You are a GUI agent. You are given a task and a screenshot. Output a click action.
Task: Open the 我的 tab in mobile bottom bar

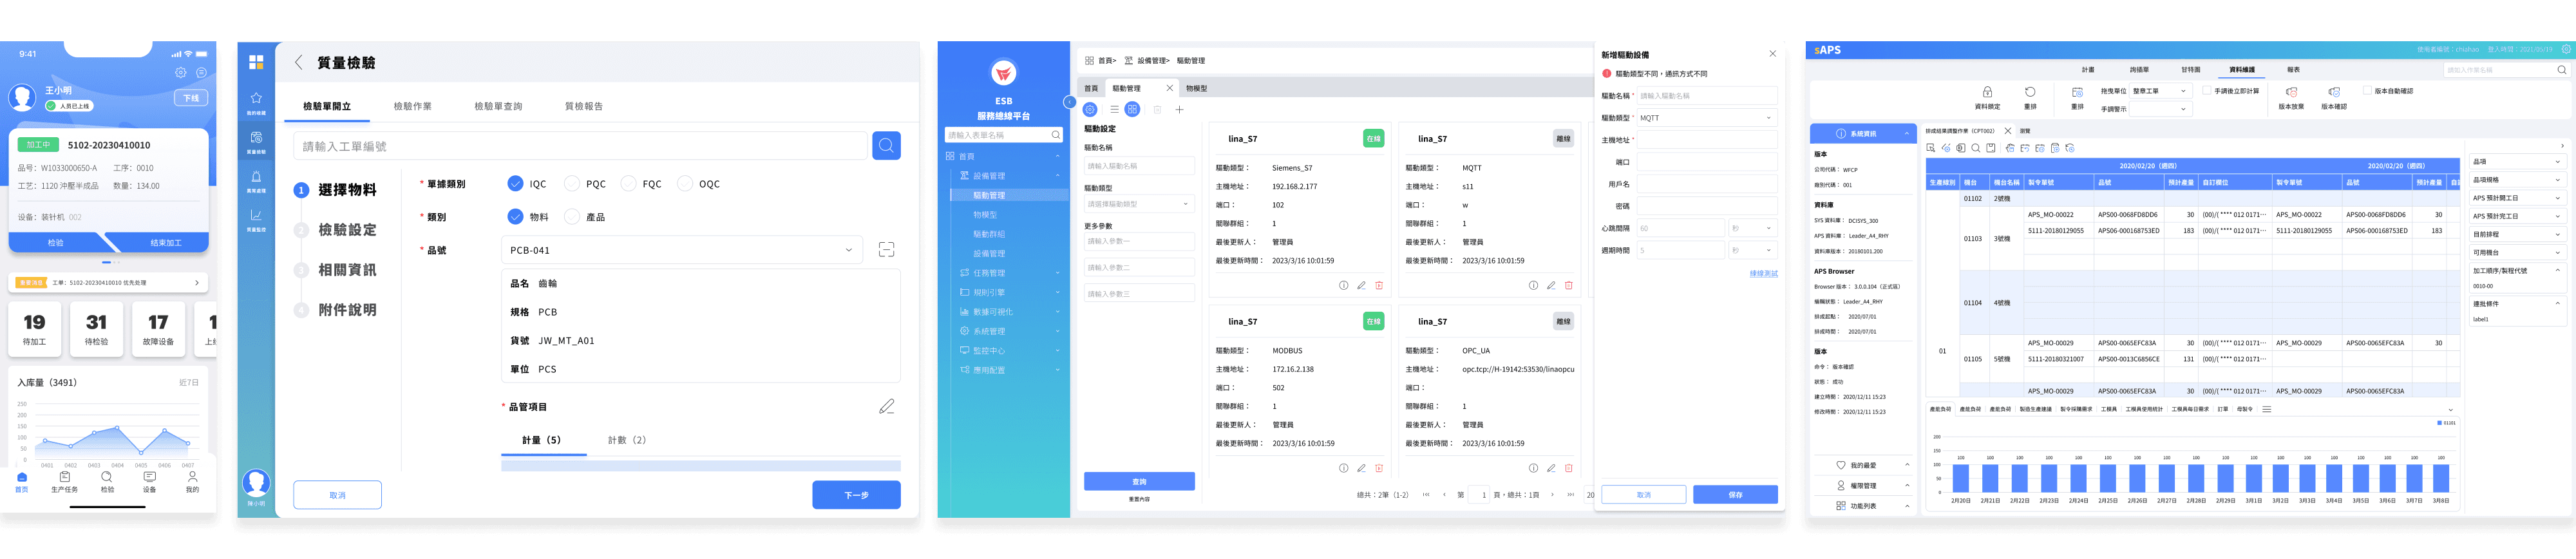(x=192, y=482)
